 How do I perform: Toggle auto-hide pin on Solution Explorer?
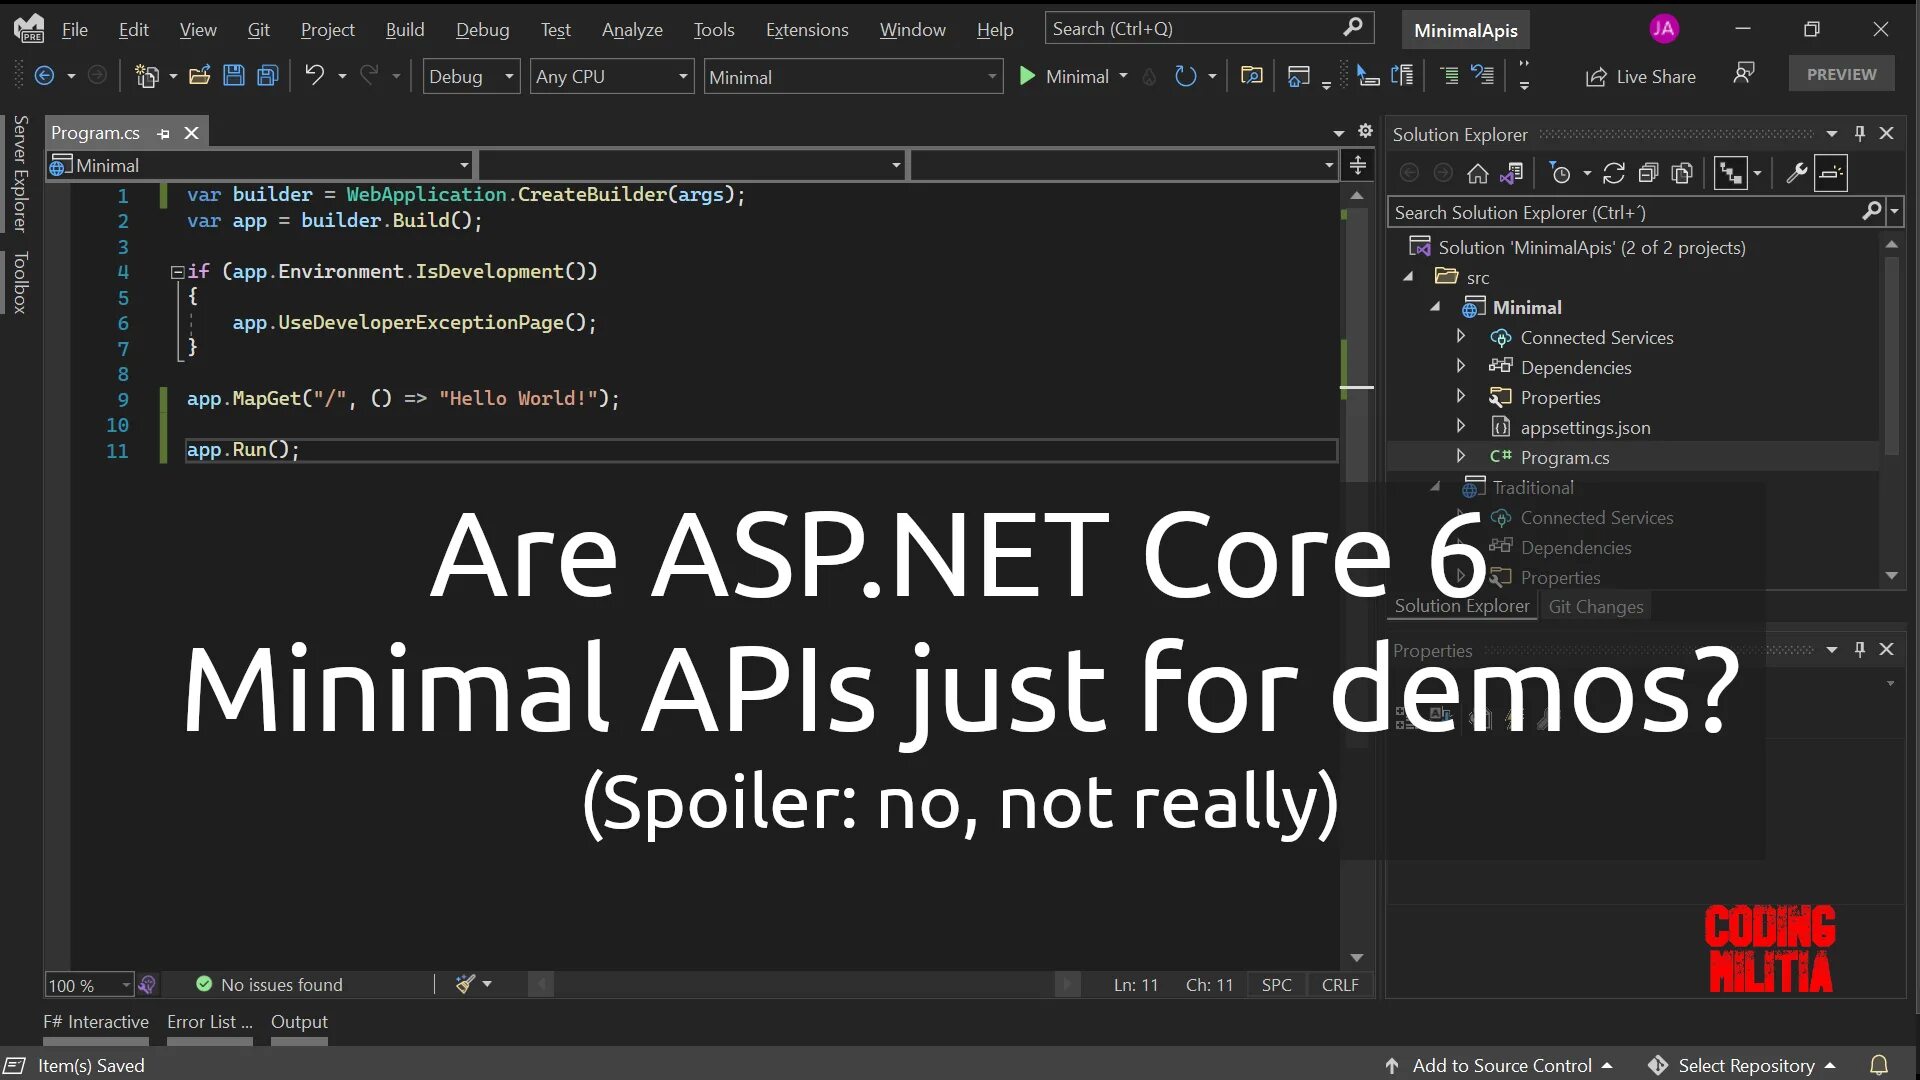point(1859,133)
